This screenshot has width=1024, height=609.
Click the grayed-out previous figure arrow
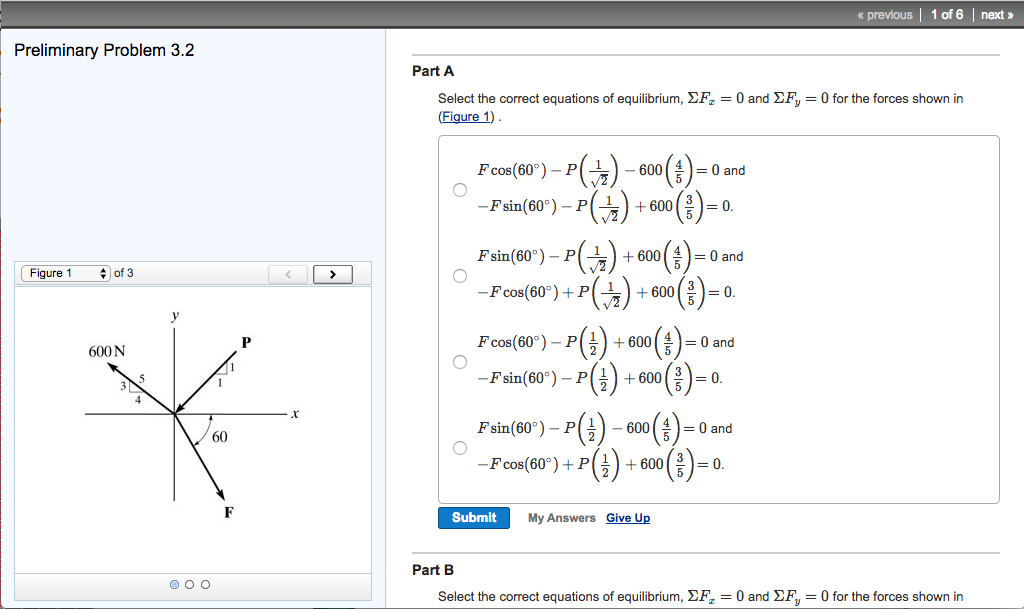coord(288,273)
